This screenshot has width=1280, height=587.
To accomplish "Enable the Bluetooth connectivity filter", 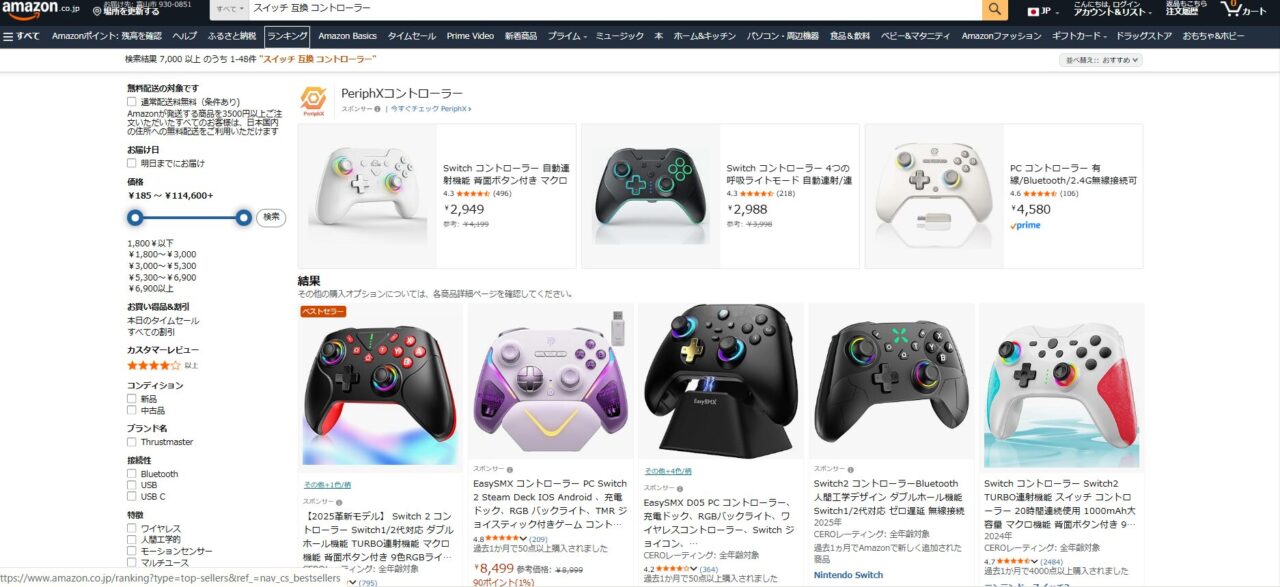I will (x=132, y=474).
